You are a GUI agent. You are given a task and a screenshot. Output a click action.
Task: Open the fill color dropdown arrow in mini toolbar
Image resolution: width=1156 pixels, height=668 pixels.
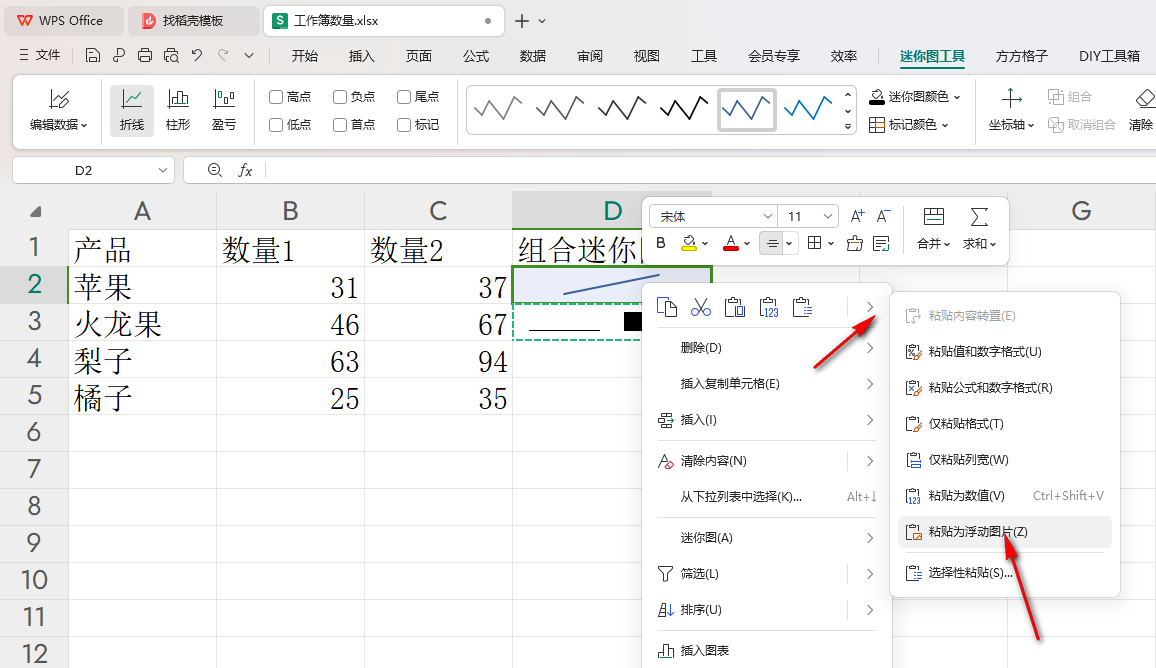pos(706,243)
